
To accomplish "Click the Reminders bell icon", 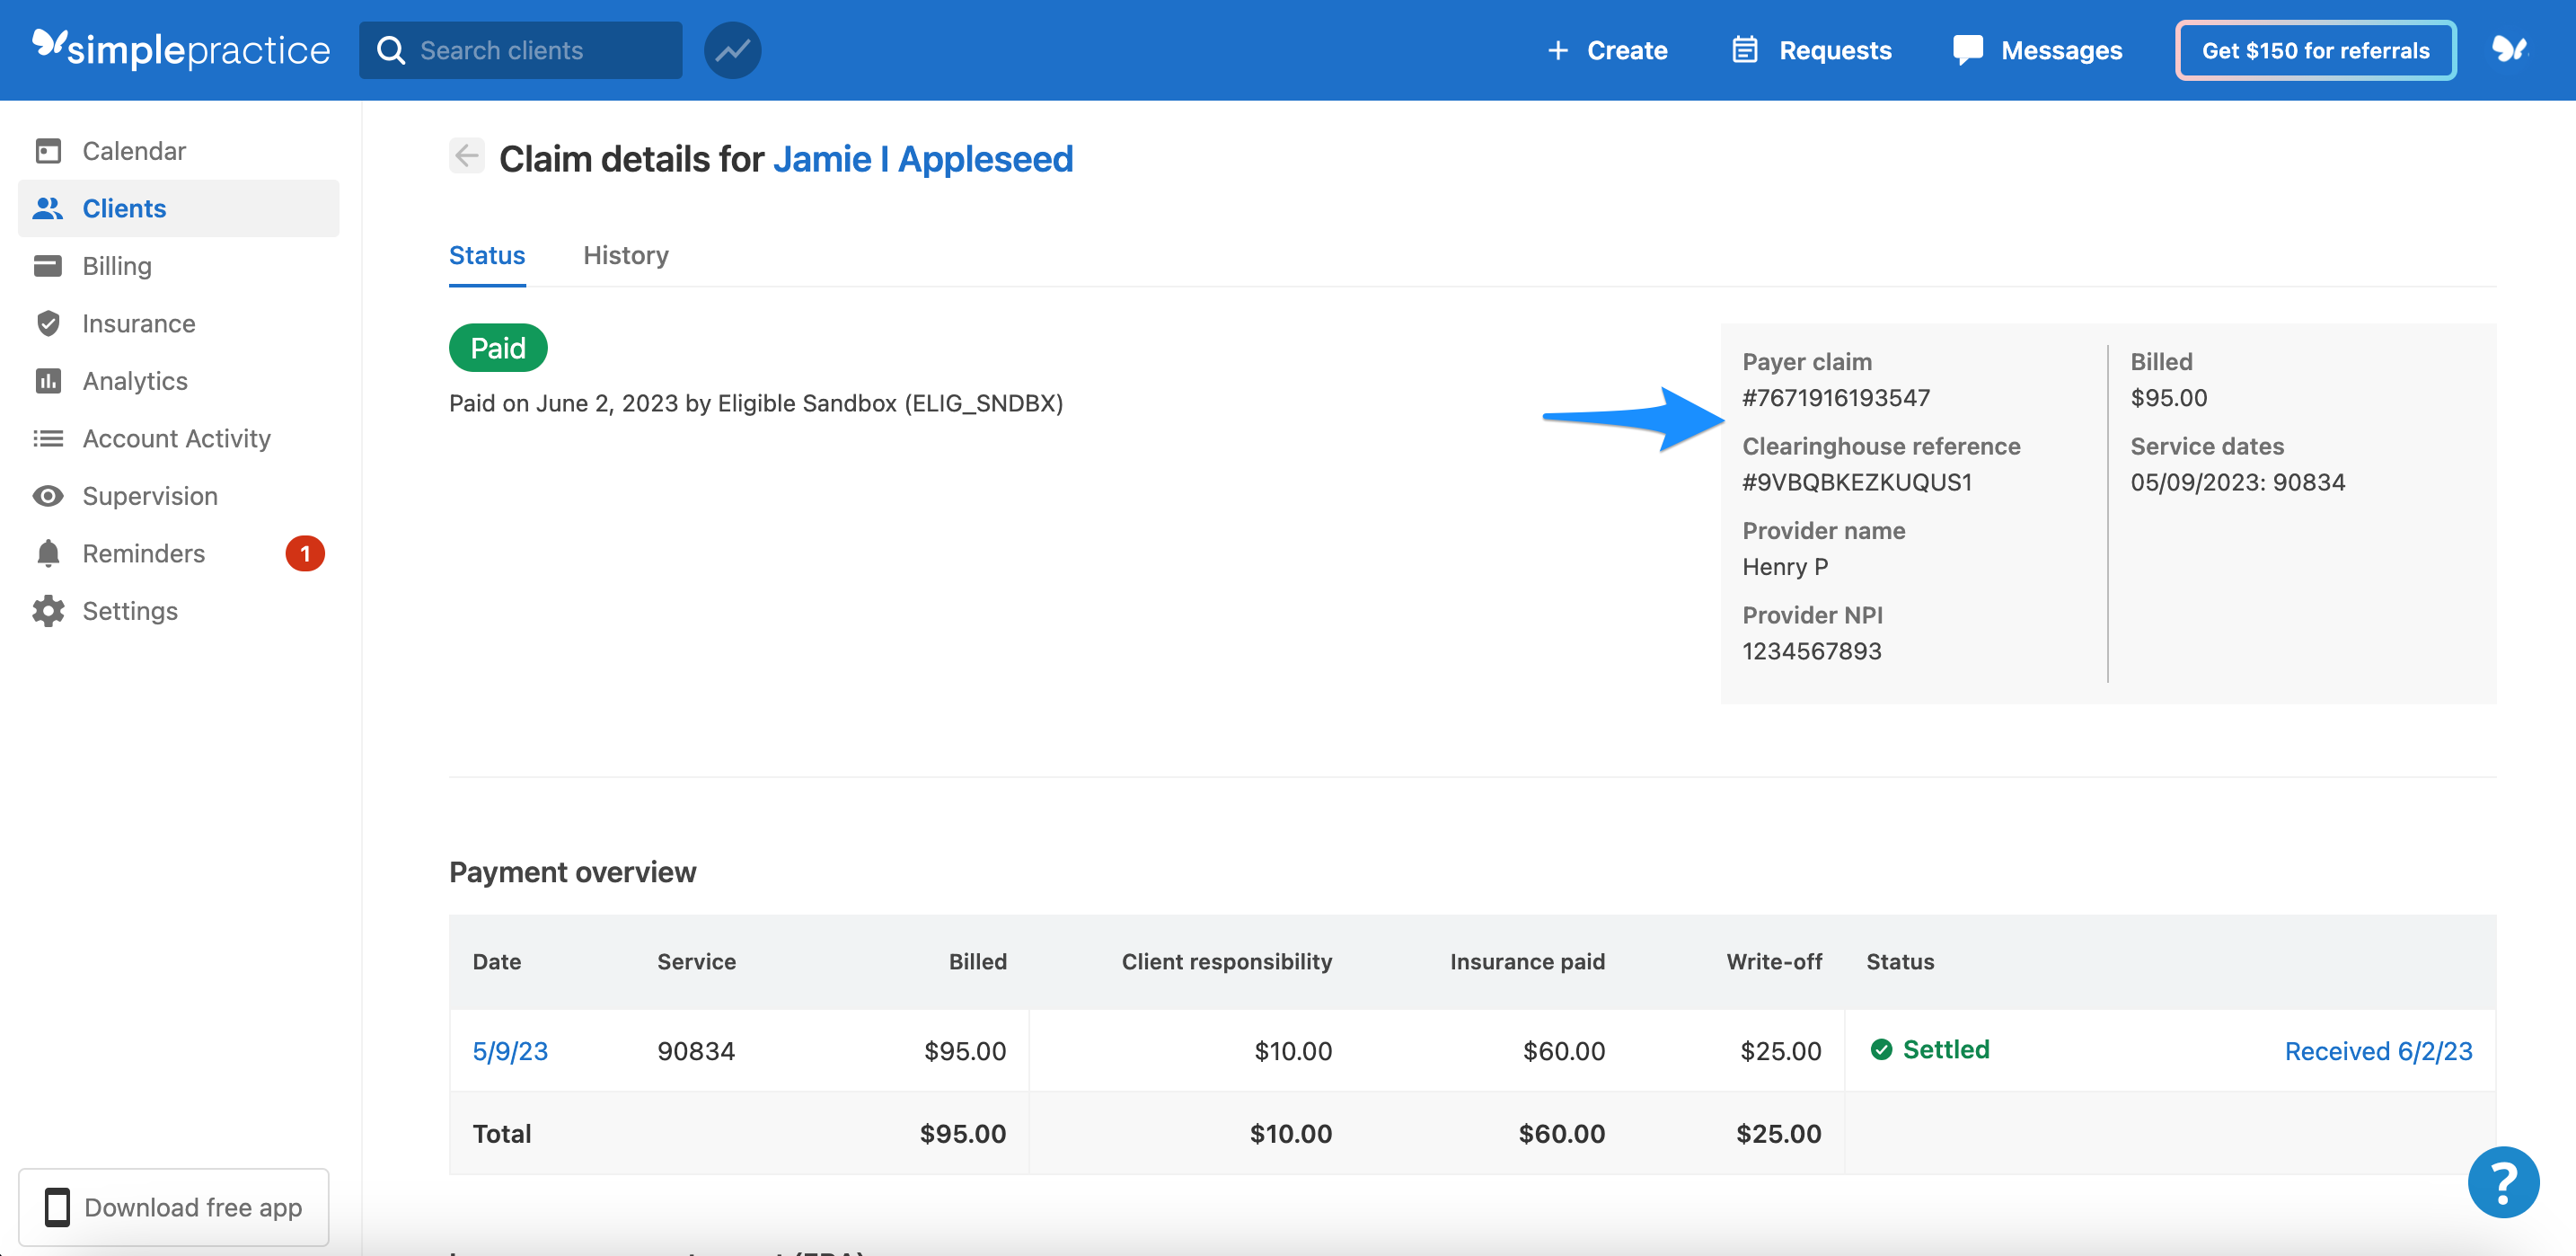I will click(x=48, y=553).
